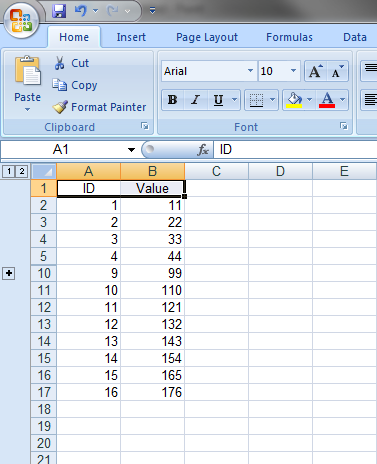Screen dimensions: 377x464
Task: Click the Redo arrow icon
Action: coord(112,11)
